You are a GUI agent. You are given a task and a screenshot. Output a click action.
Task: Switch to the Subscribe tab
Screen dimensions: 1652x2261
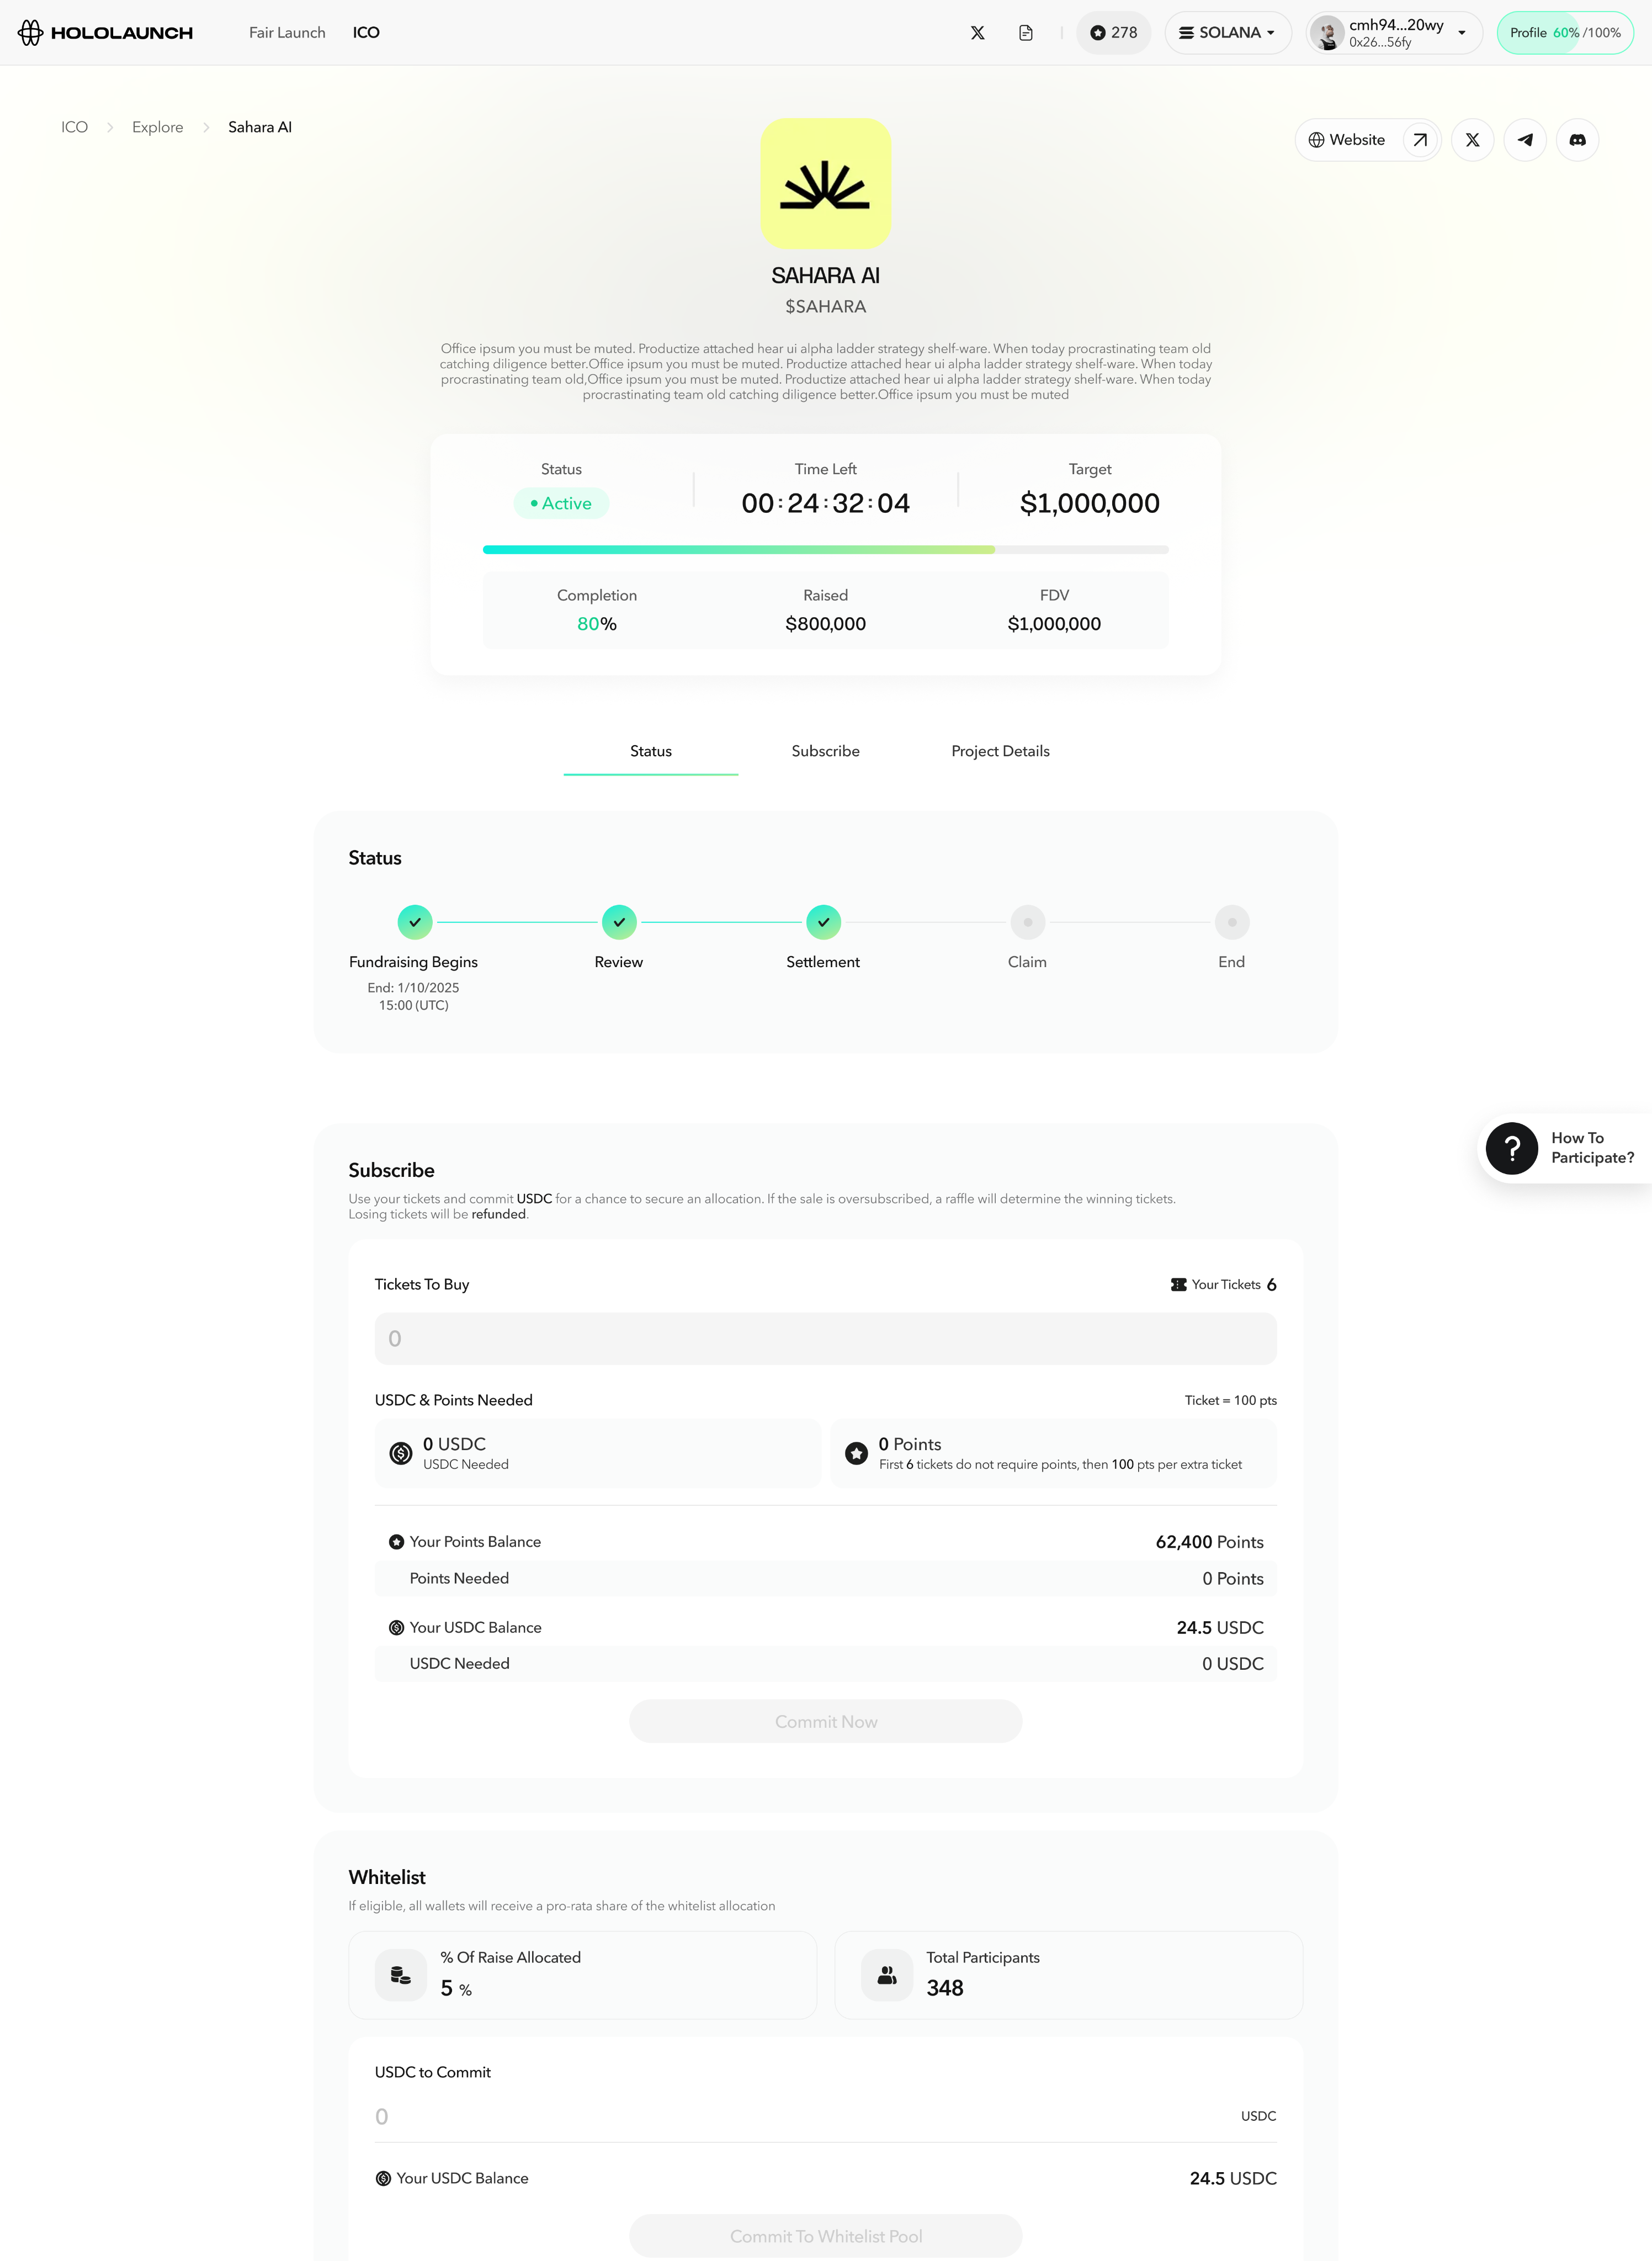[x=826, y=751]
